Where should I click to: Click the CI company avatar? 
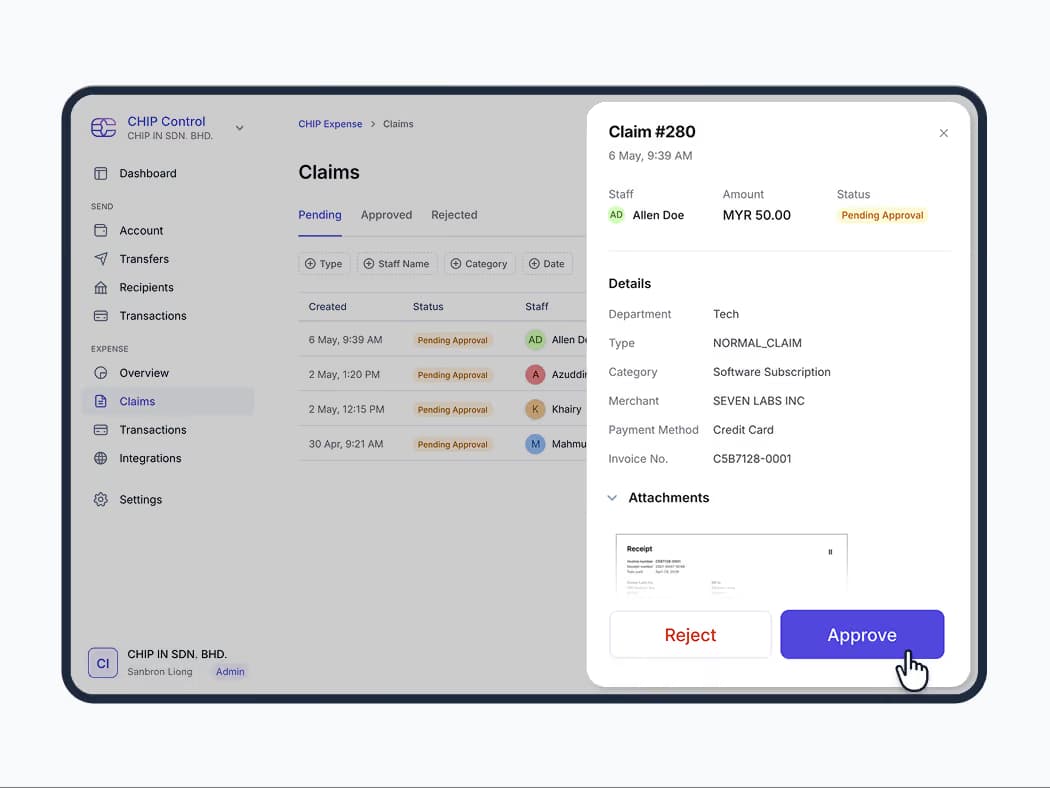[x=103, y=663]
